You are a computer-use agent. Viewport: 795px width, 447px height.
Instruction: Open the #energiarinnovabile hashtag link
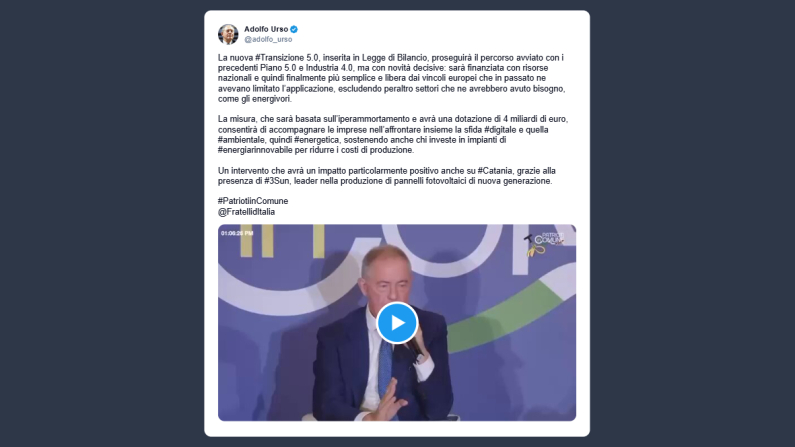[255, 150]
